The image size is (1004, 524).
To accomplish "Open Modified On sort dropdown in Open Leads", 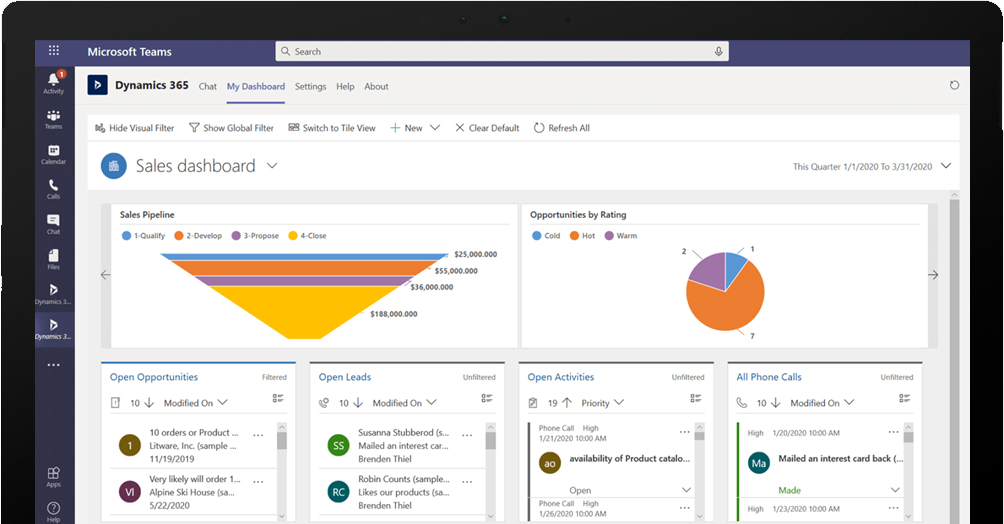I will [x=404, y=403].
